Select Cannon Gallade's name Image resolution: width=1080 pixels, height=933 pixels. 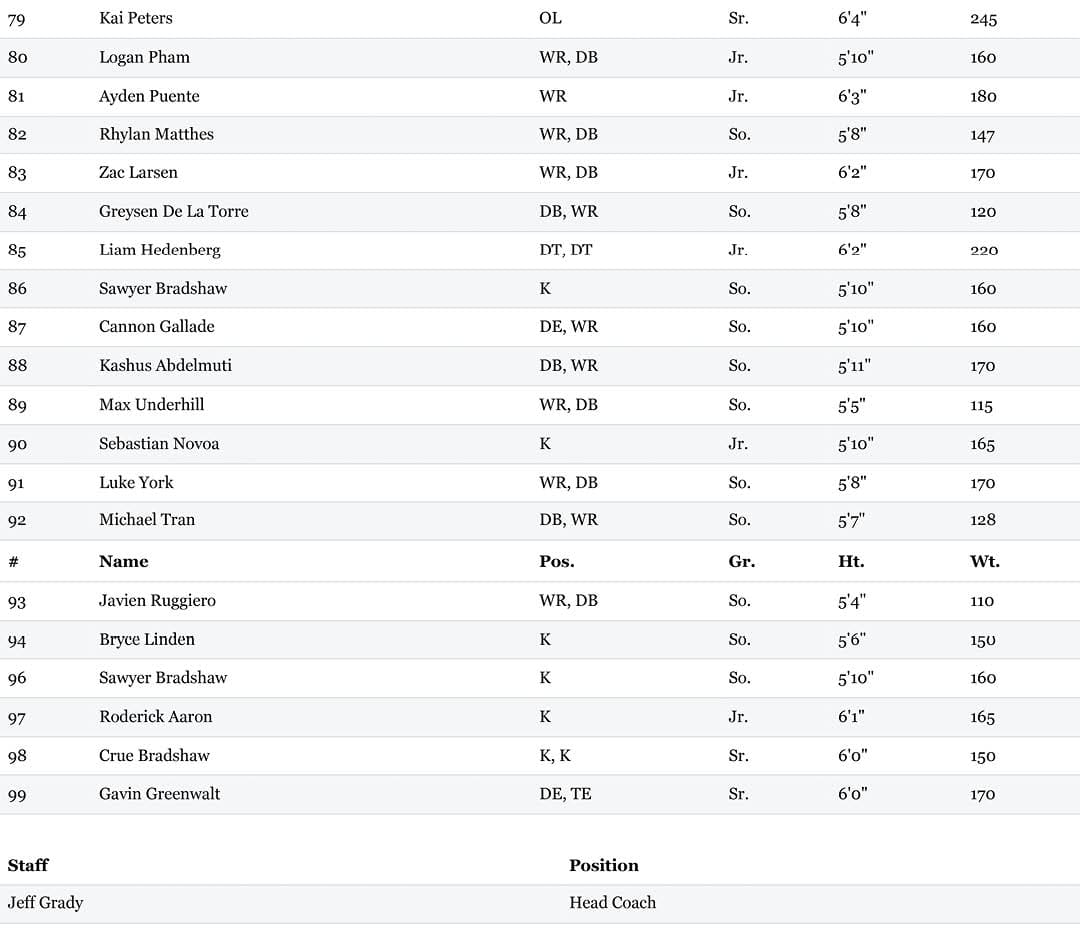pyautogui.click(x=156, y=326)
